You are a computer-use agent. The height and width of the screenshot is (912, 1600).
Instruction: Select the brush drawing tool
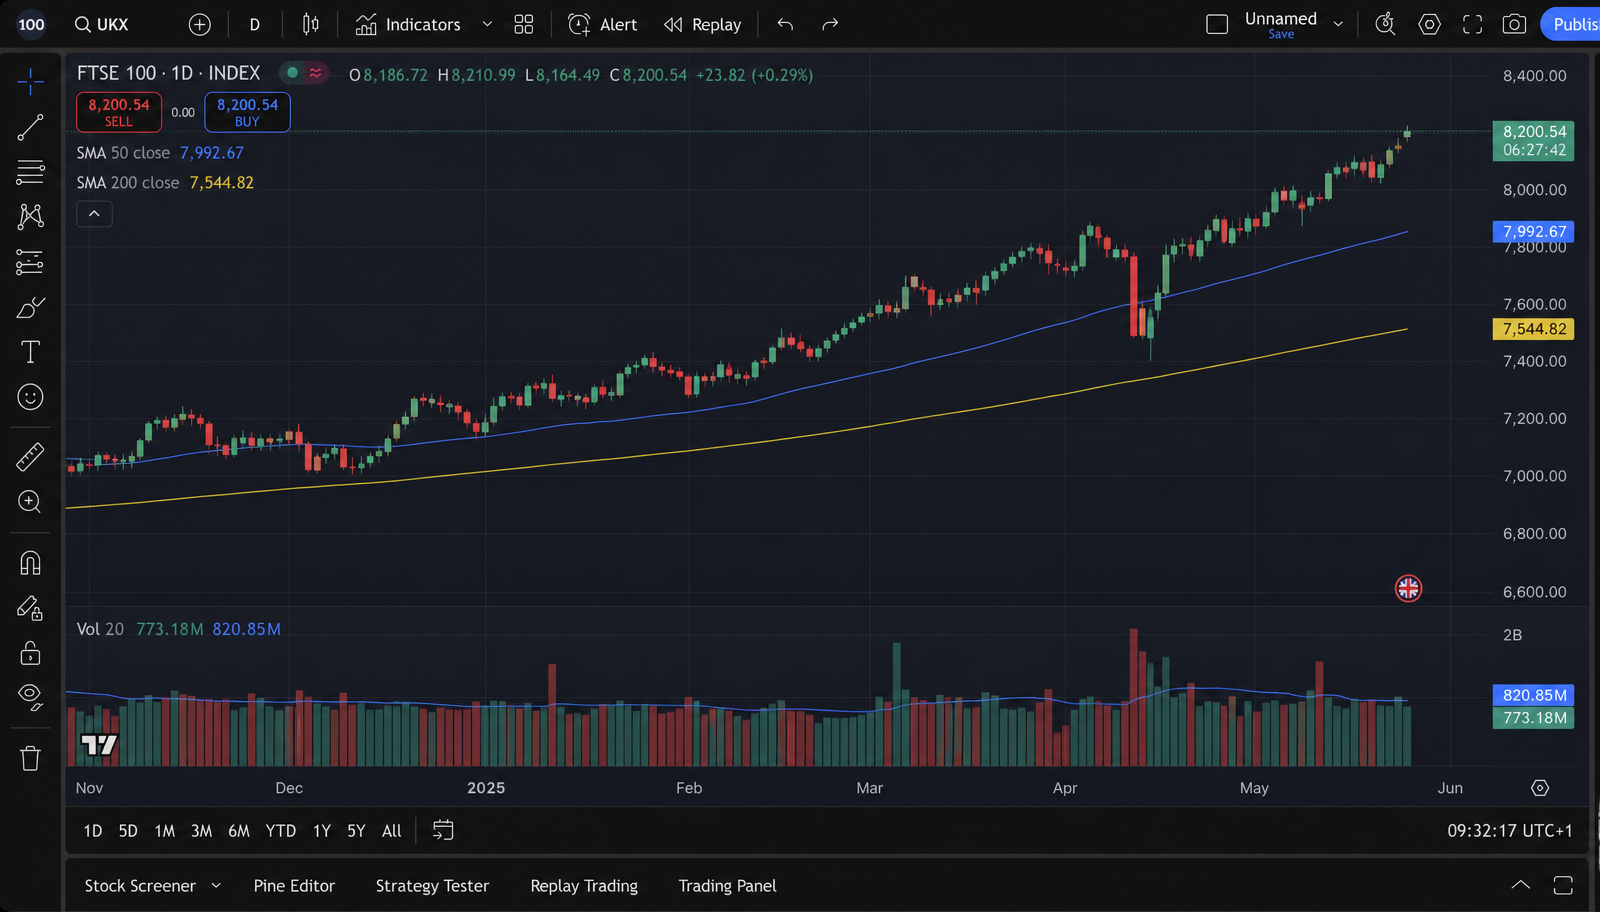coord(30,307)
